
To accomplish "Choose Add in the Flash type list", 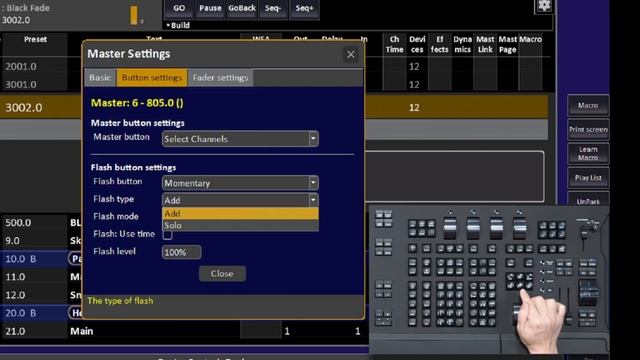I will (240, 213).
